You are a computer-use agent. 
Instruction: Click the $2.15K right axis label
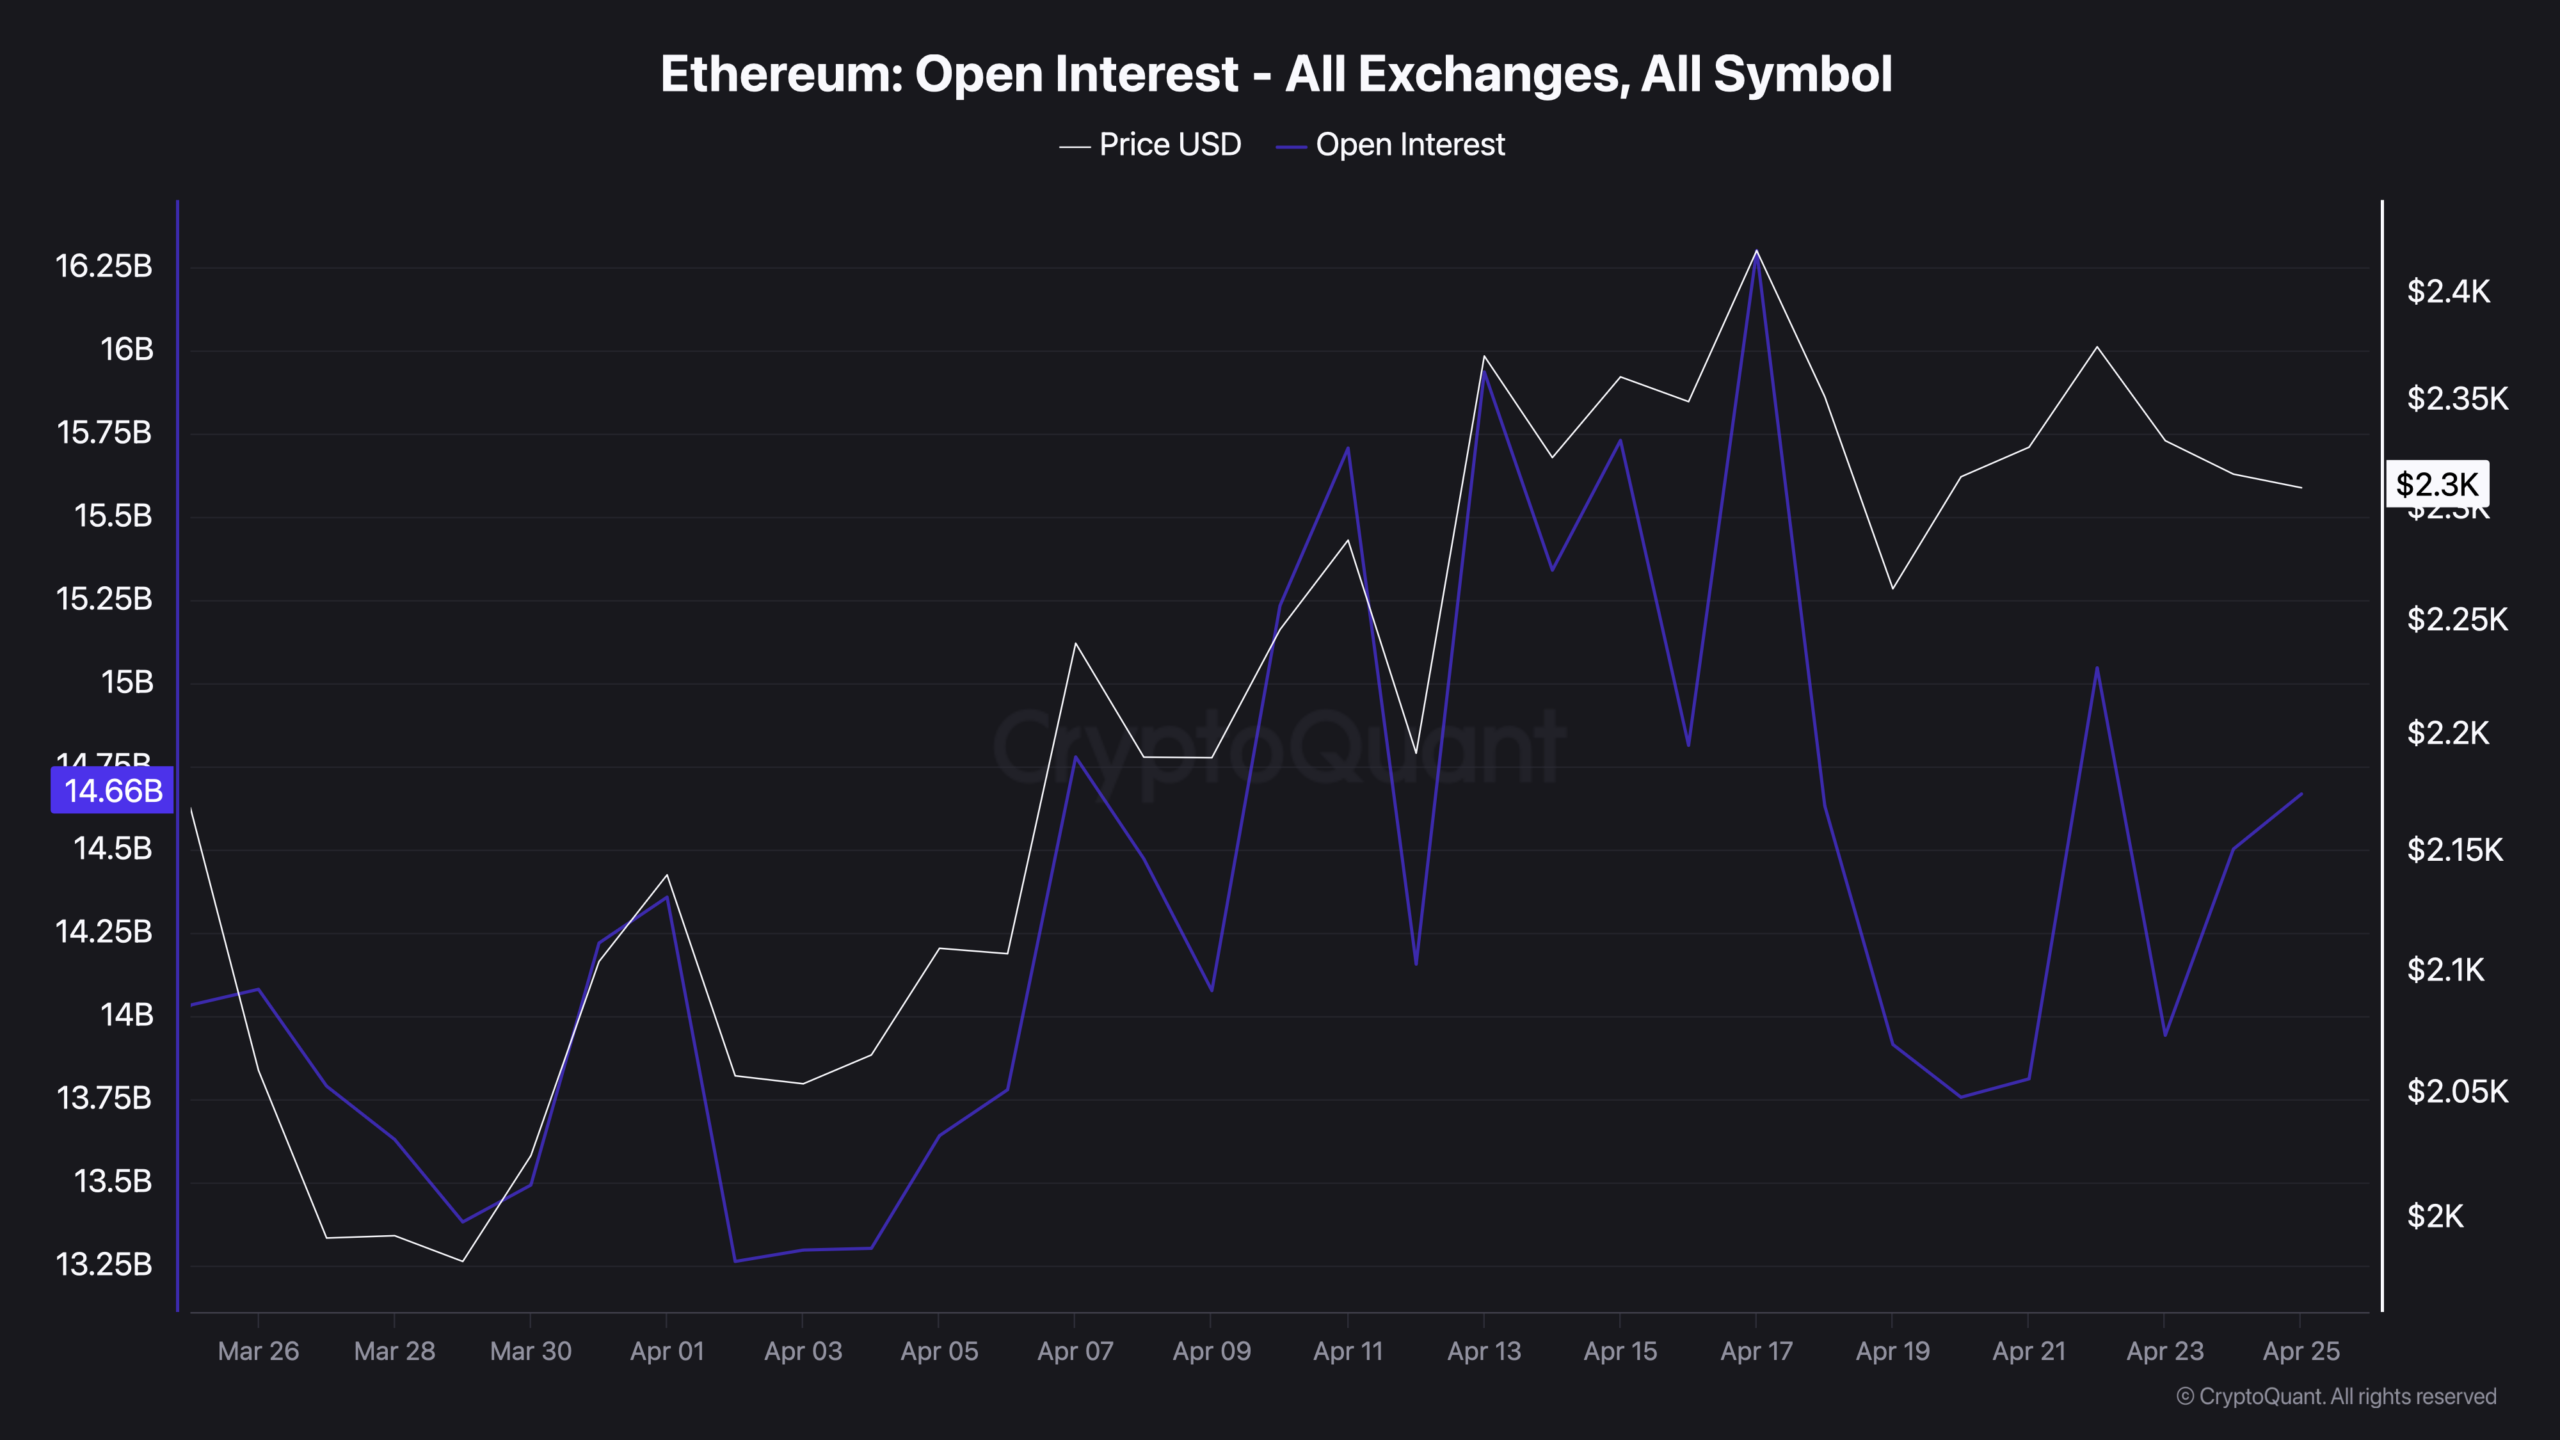2455,850
